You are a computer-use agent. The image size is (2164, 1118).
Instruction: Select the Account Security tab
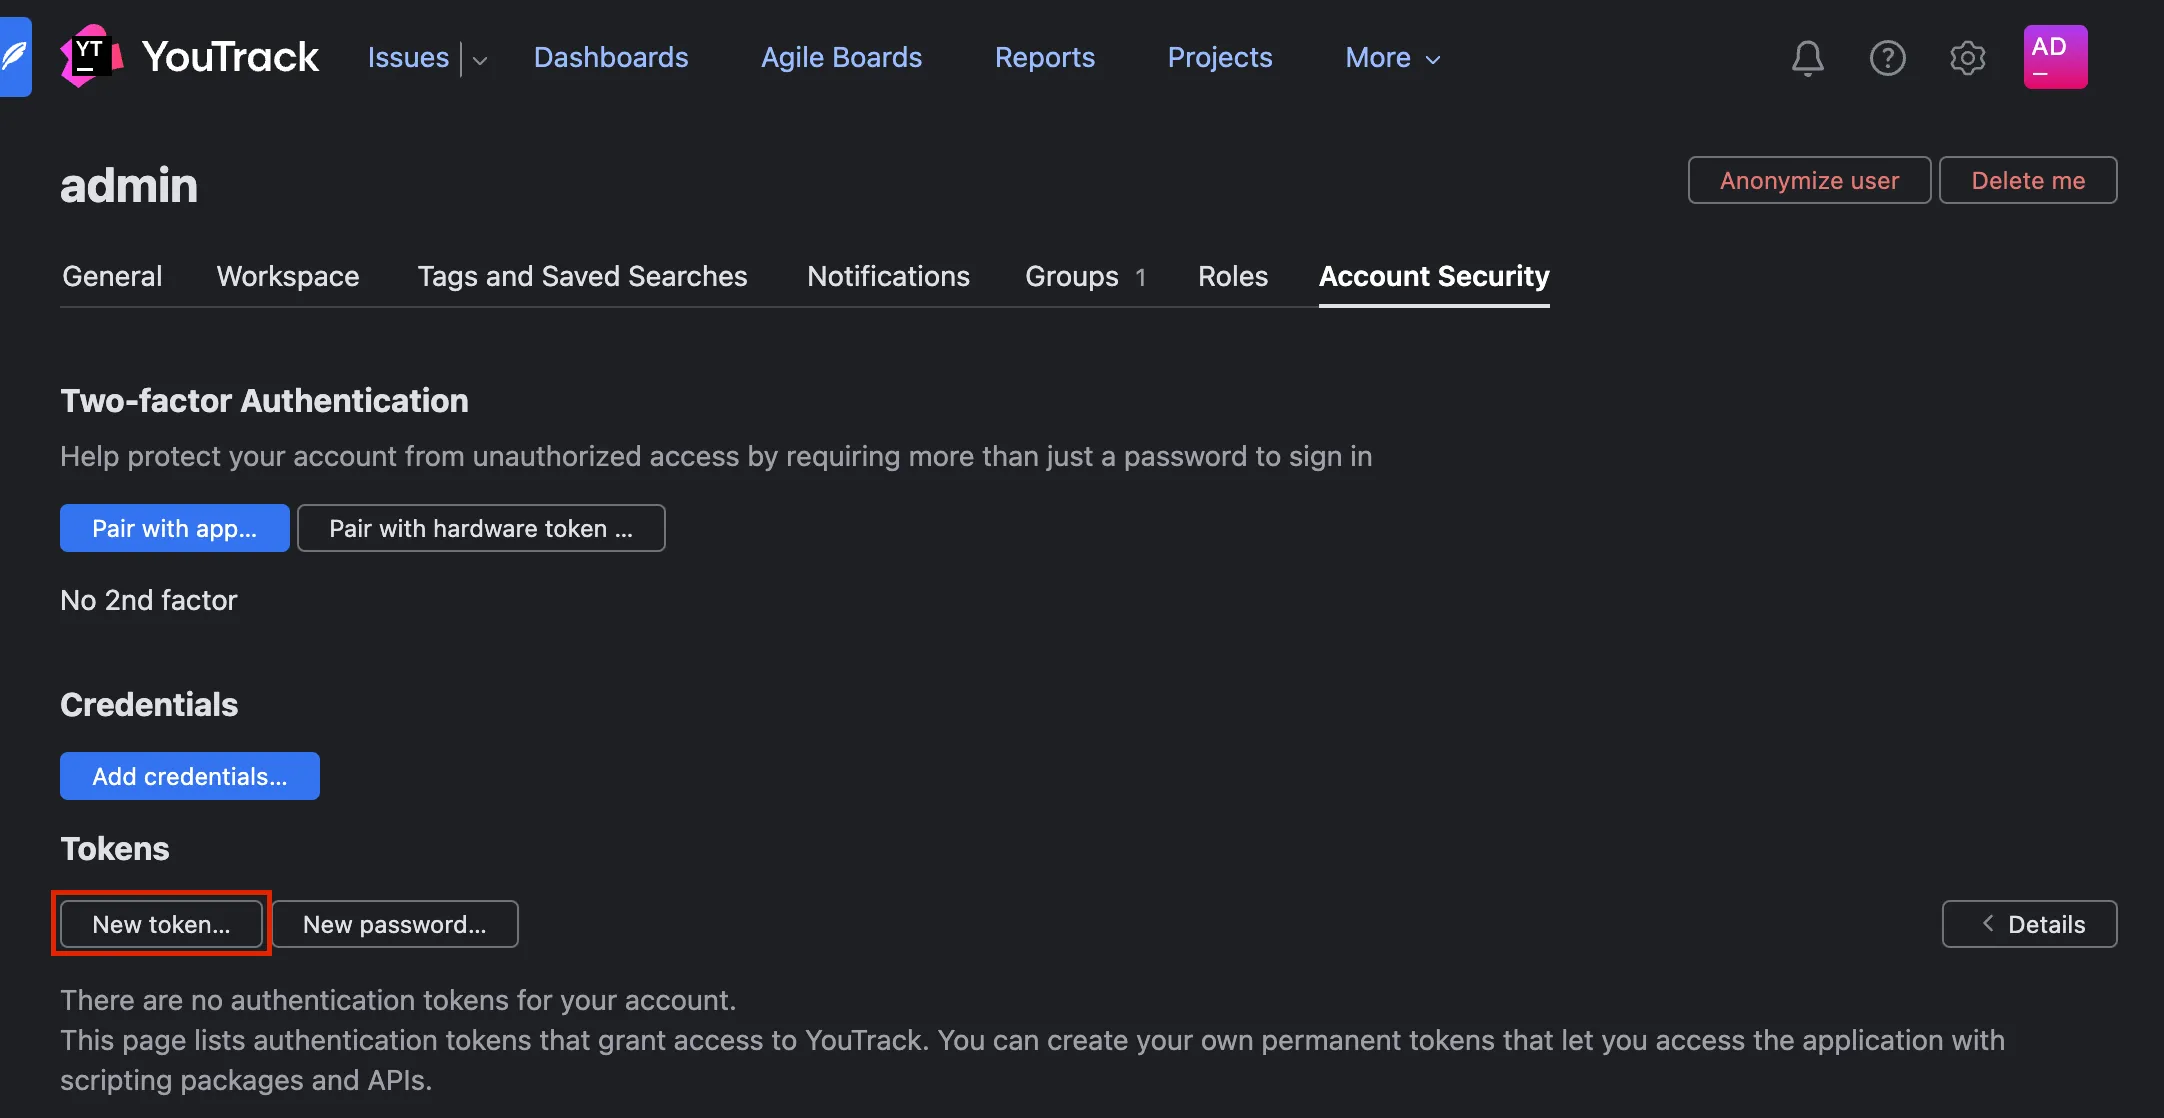(1434, 276)
